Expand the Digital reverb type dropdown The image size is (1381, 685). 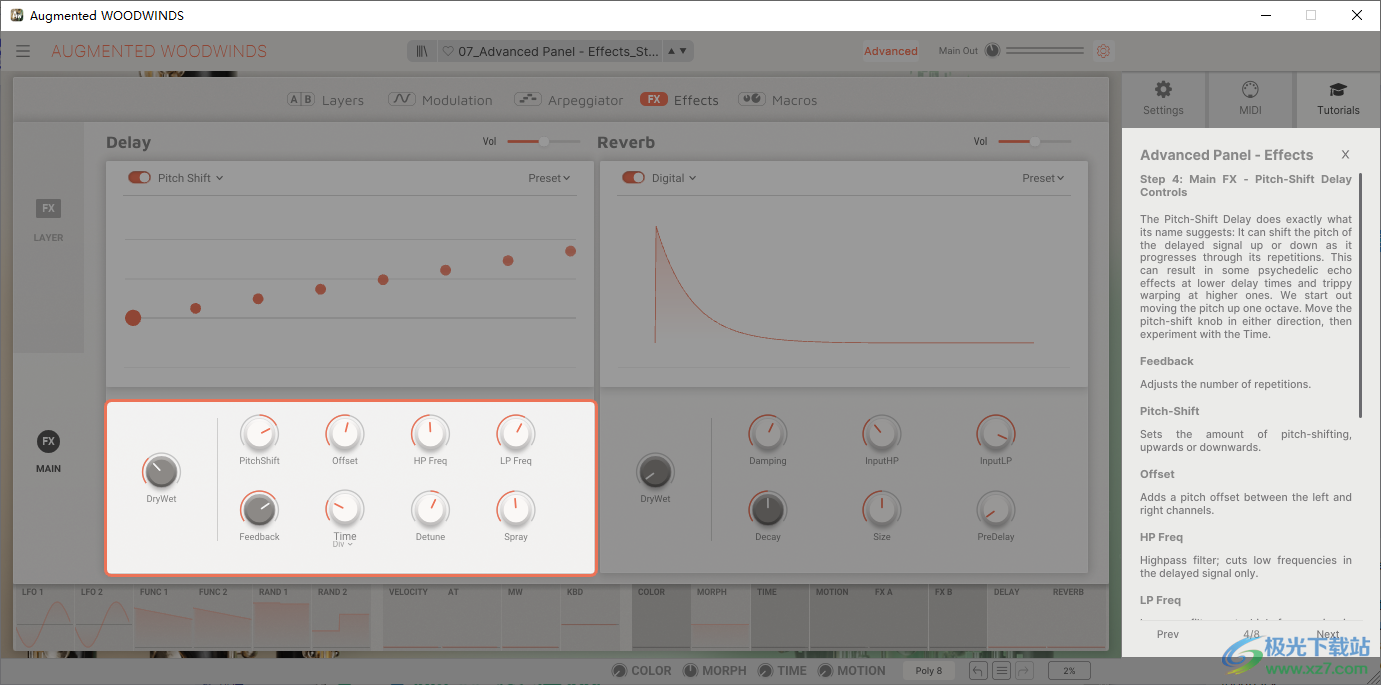pos(674,178)
